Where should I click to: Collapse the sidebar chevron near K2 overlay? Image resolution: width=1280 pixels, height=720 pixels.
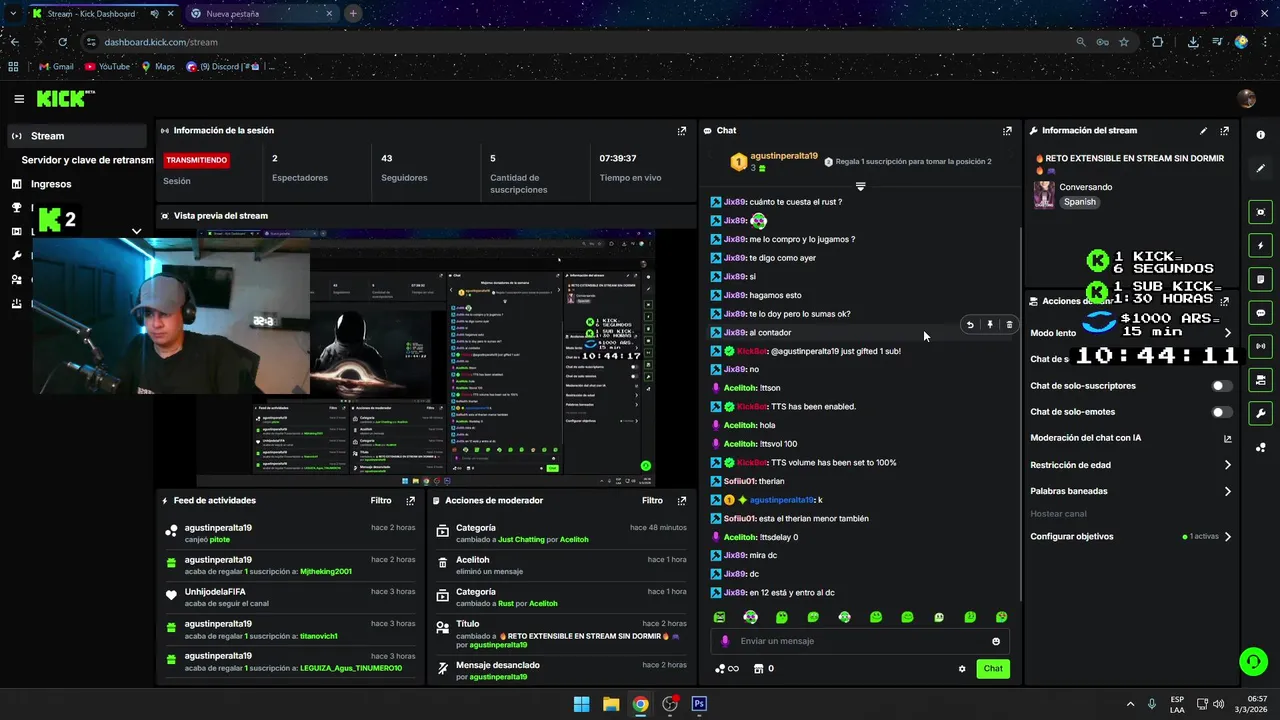(x=137, y=231)
